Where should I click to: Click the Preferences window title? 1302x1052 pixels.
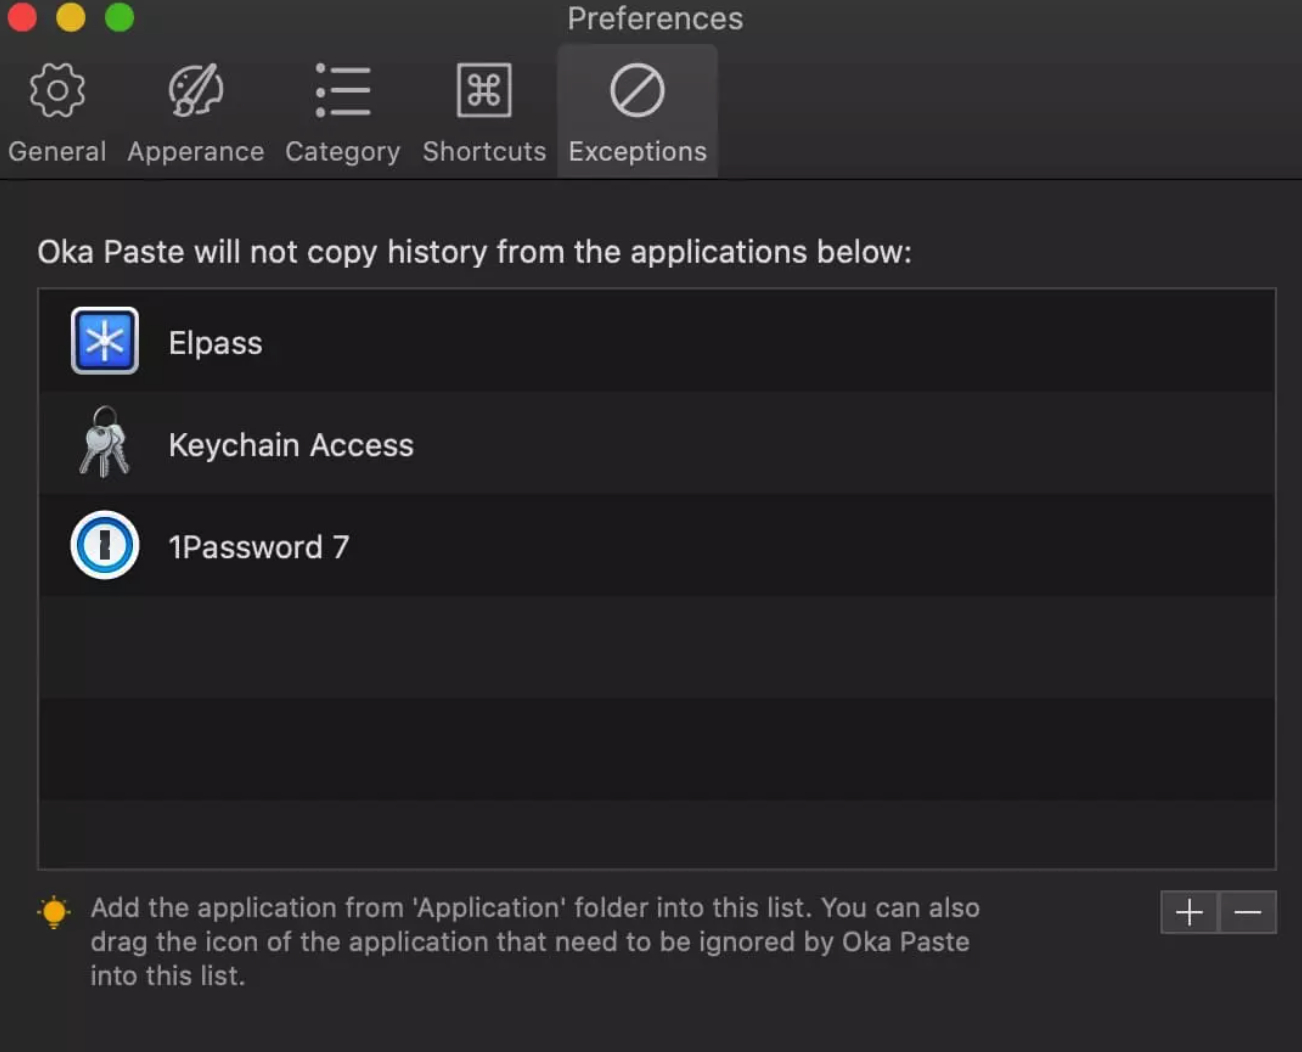pyautogui.click(x=655, y=18)
